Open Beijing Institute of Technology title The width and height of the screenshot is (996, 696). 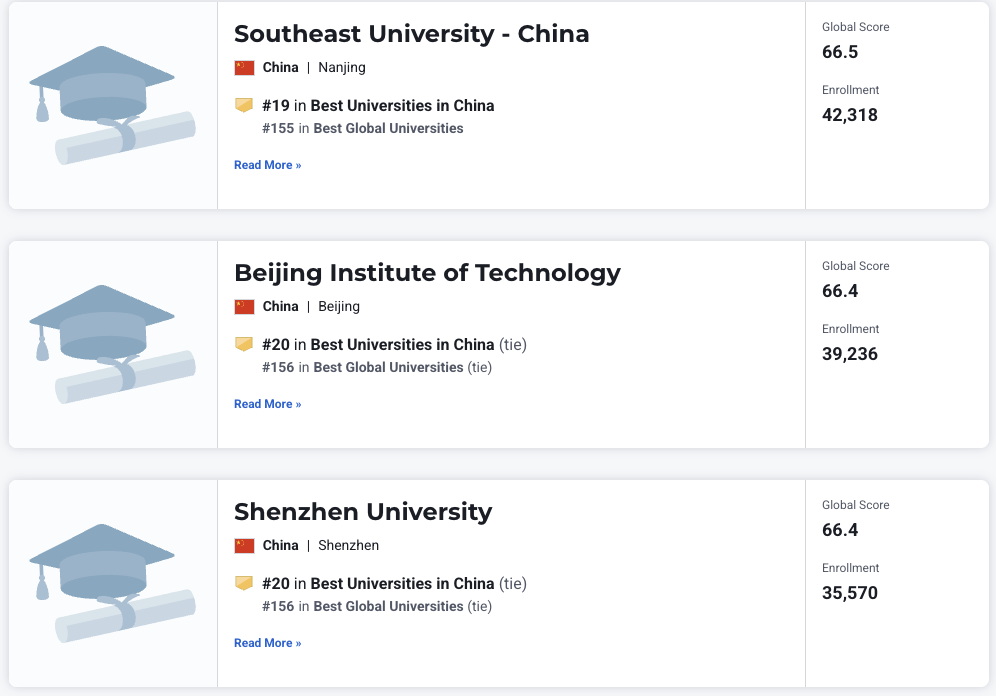click(x=427, y=273)
